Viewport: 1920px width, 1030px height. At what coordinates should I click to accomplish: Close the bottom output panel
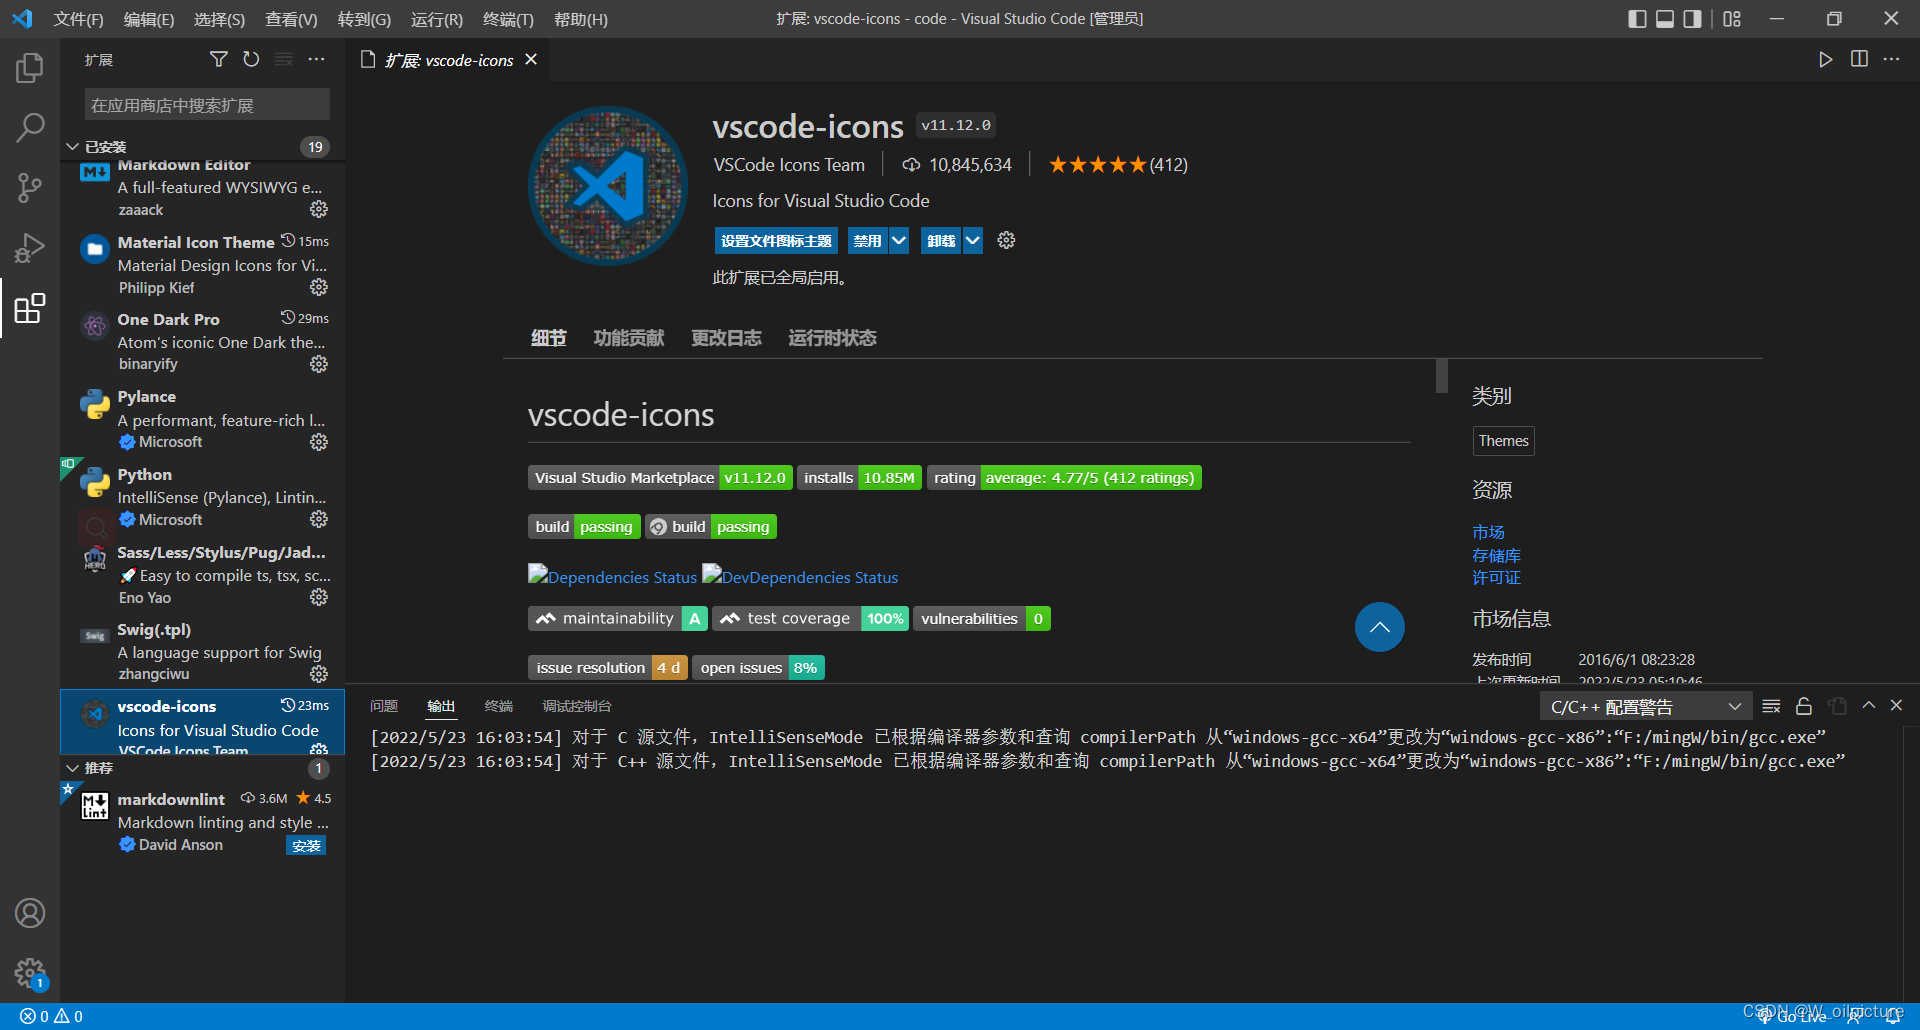point(1896,706)
